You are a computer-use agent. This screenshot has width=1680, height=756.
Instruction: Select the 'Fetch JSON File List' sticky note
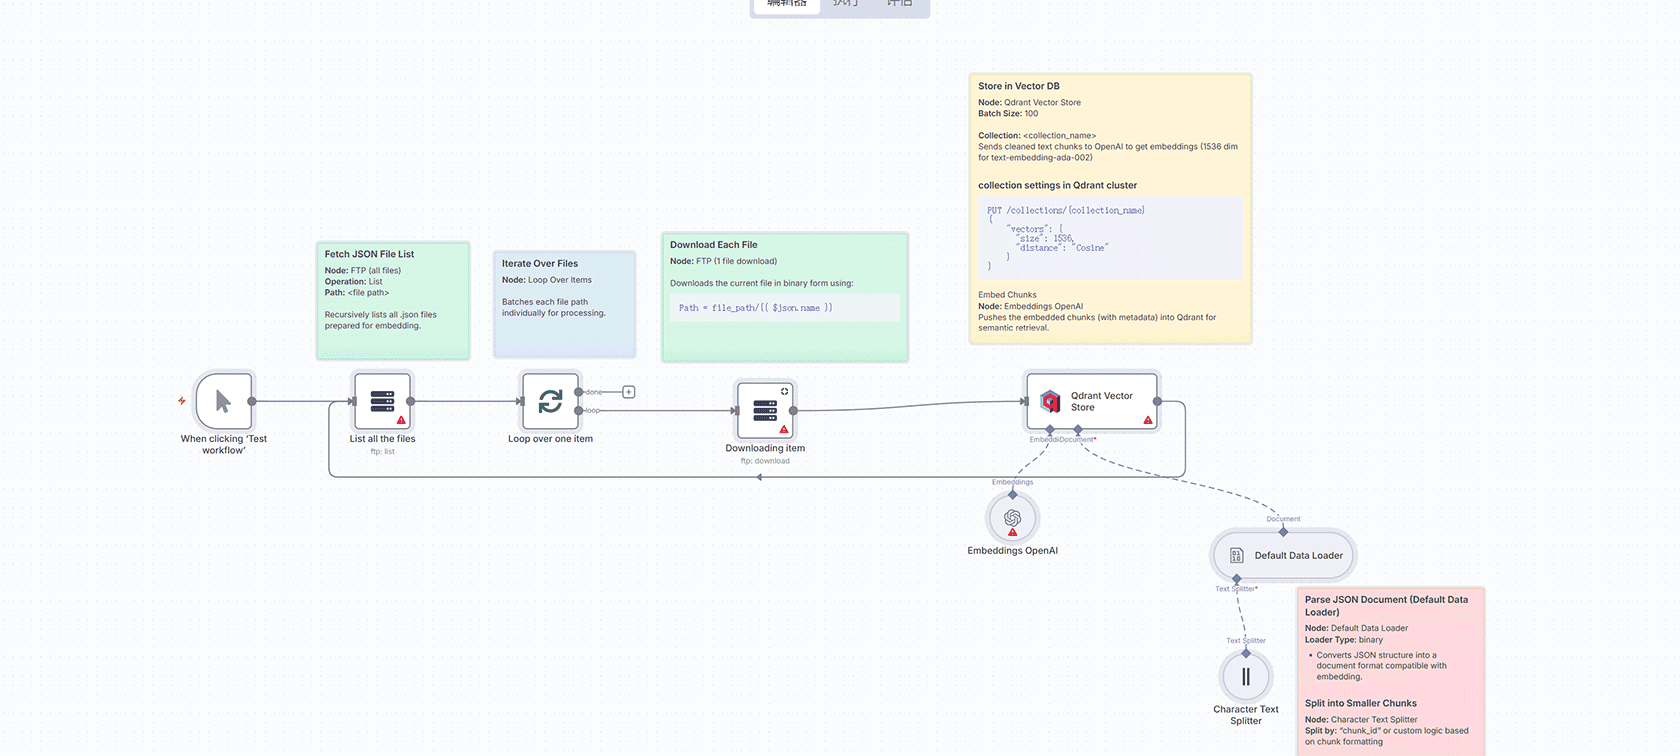click(392, 300)
